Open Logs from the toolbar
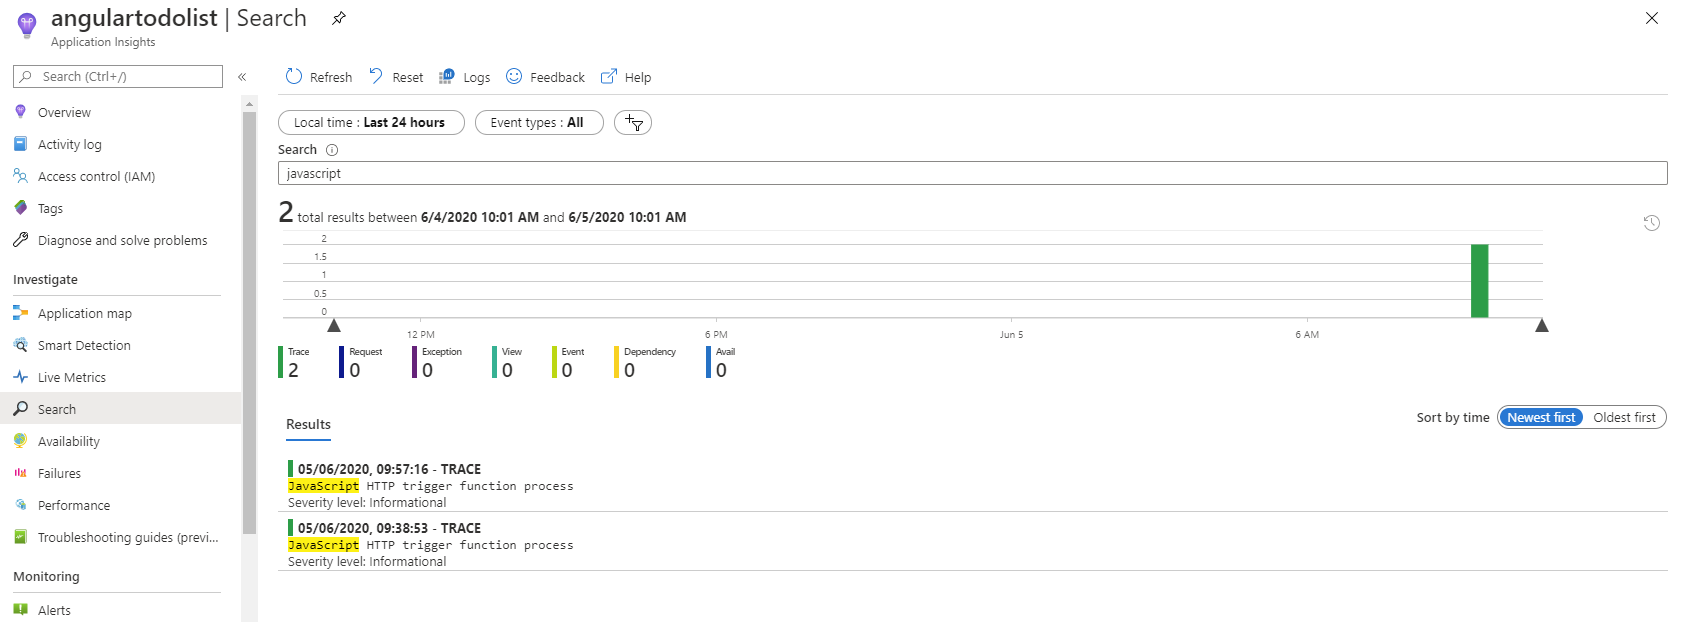The height and width of the screenshot is (622, 1688). 465,76
